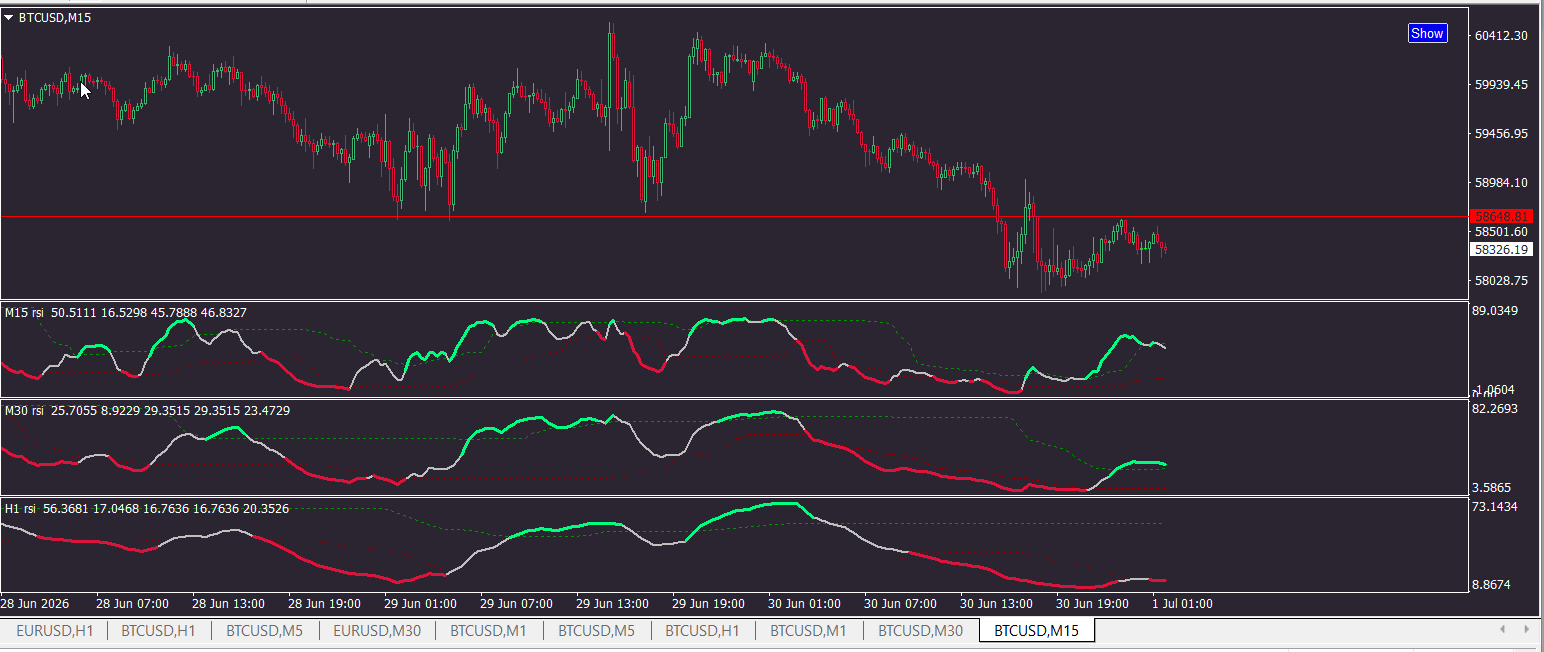Open the BTCUSD,M5 tab left of EURUSD,M30
The width and height of the screenshot is (1544, 652).
pyautogui.click(x=264, y=630)
